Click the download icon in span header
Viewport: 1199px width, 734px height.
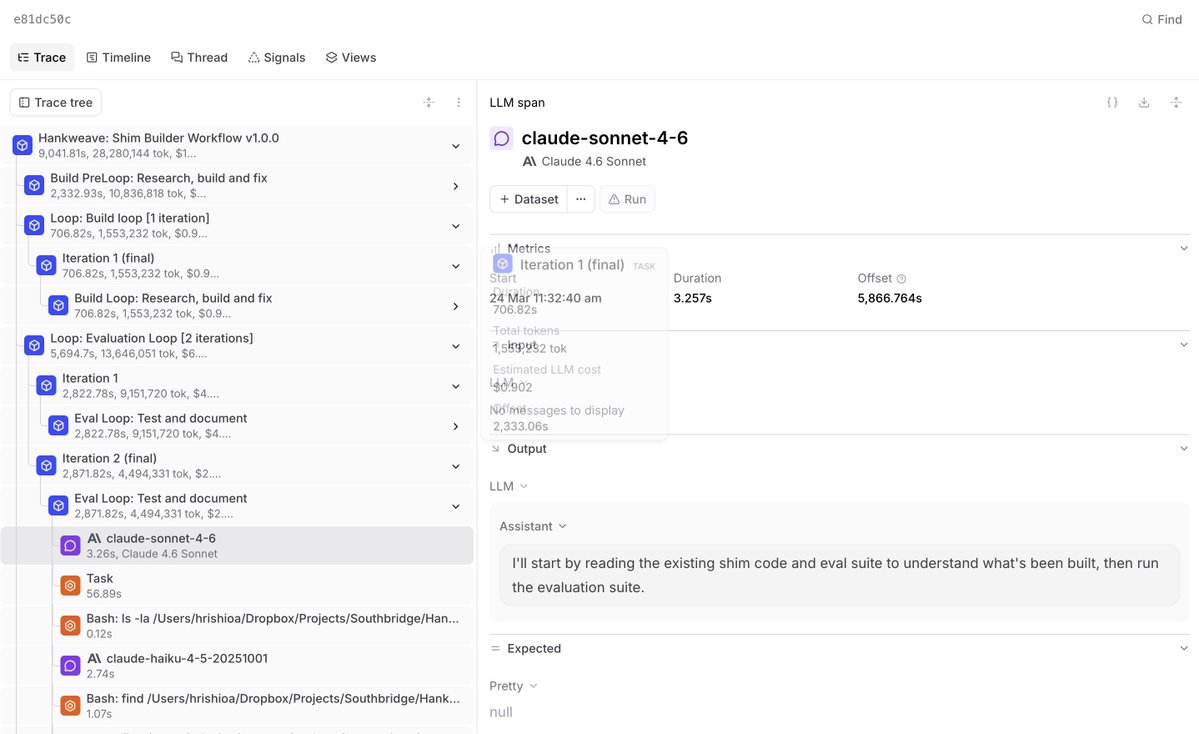pyautogui.click(x=1144, y=102)
